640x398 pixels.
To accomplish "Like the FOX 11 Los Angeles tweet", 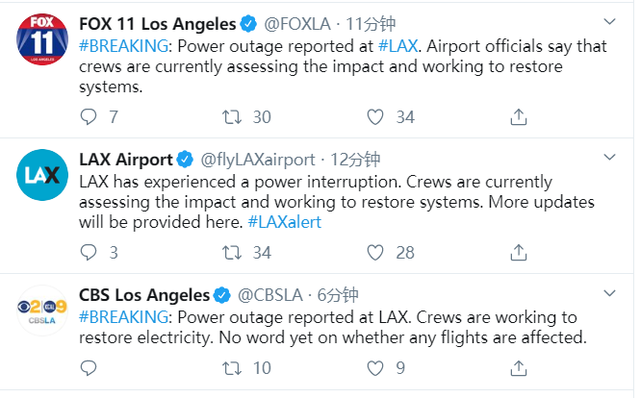I will (x=375, y=117).
